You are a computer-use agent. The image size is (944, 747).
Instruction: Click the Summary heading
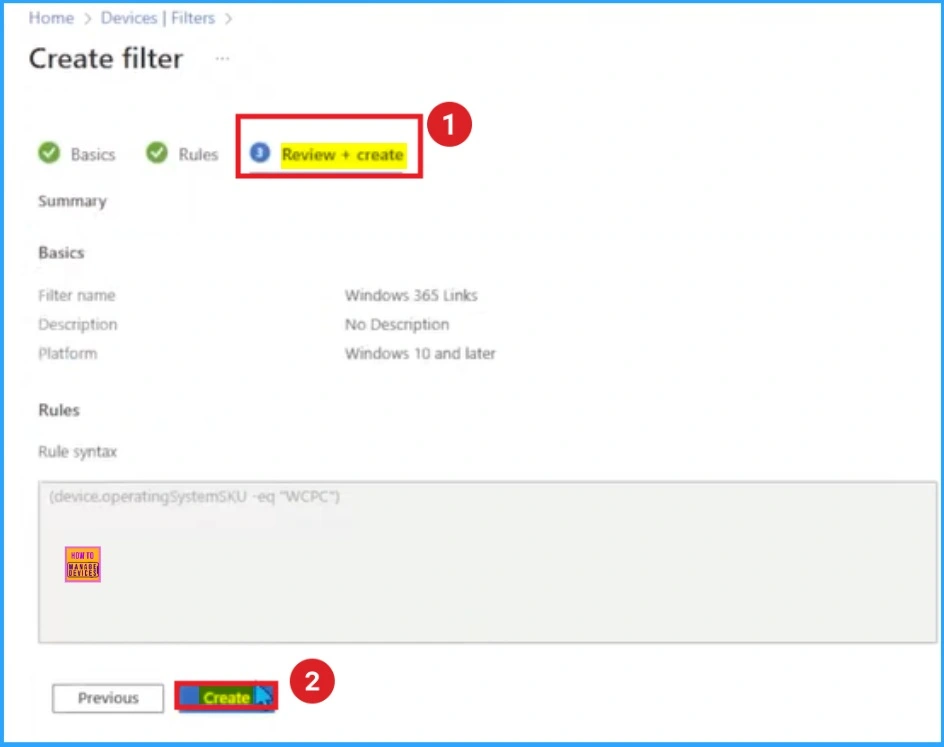coord(72,201)
